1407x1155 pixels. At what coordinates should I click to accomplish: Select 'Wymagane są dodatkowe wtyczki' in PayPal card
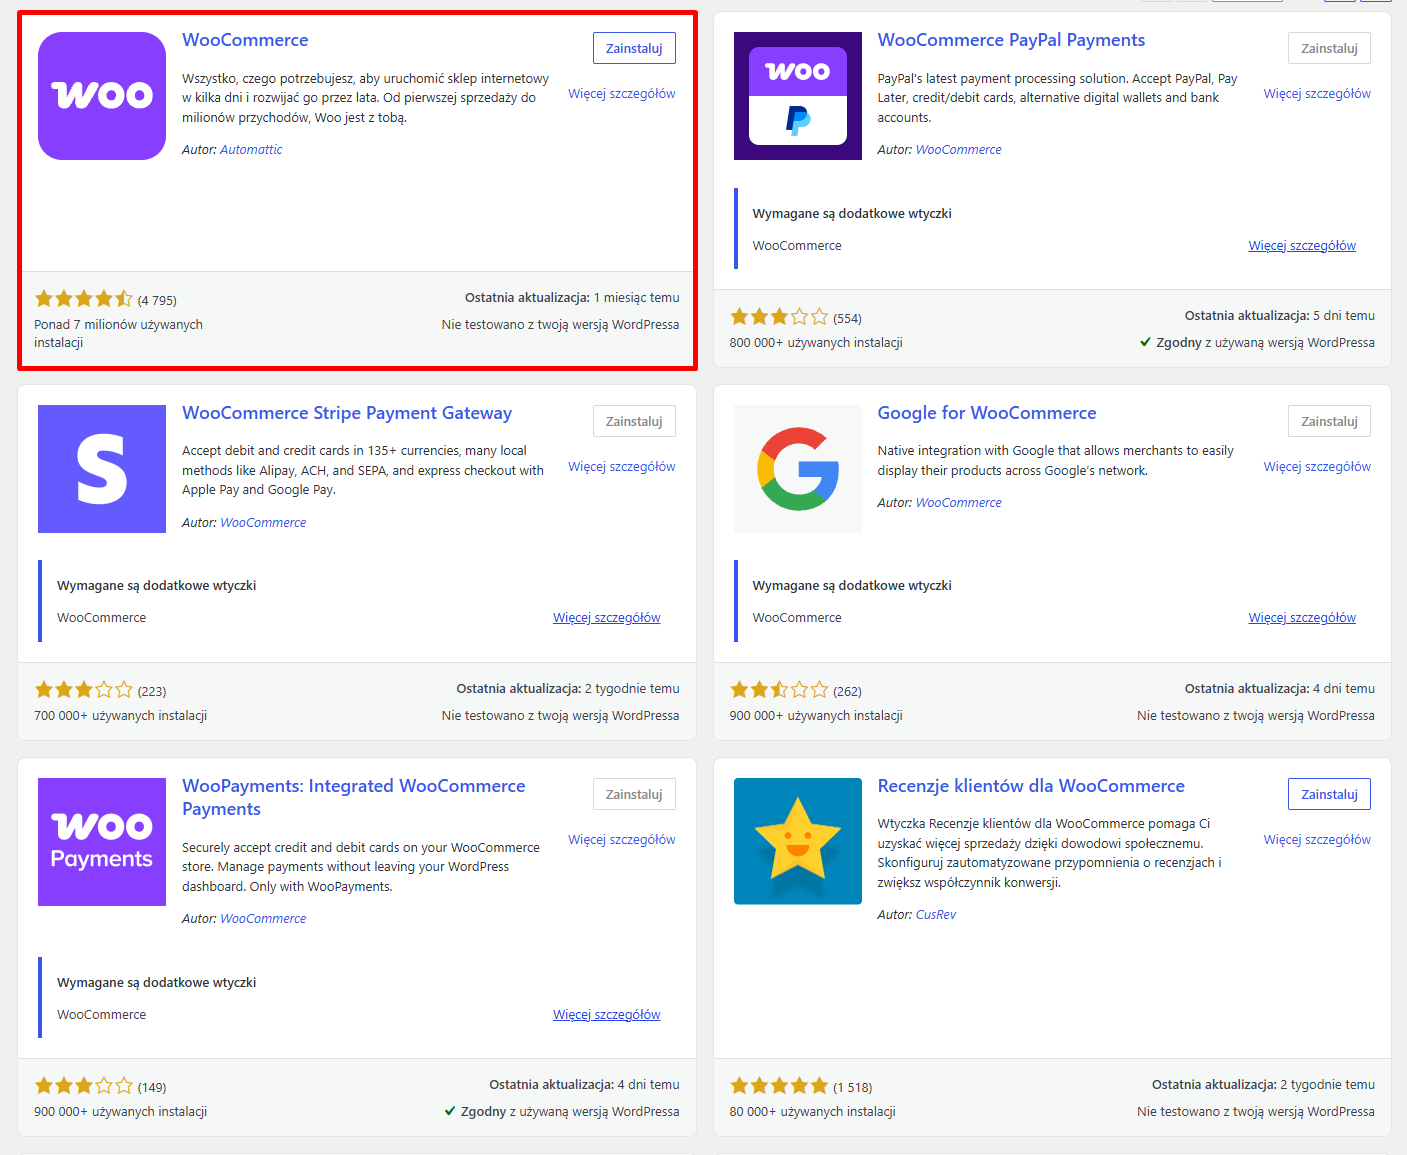[852, 213]
